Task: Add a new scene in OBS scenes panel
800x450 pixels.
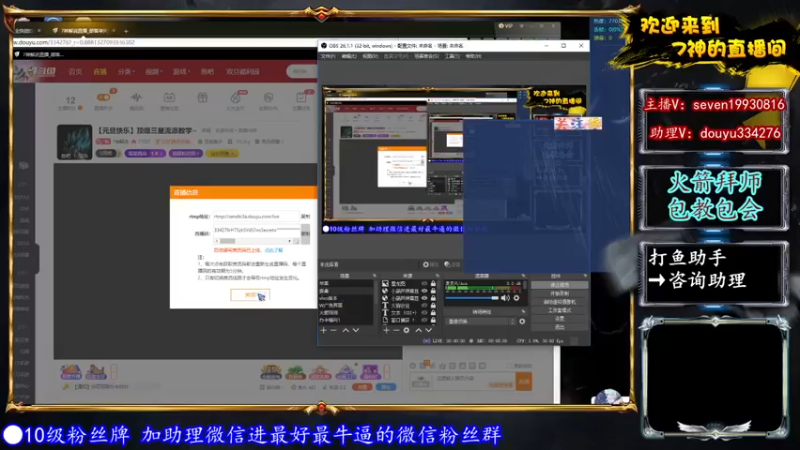Action: 323,330
